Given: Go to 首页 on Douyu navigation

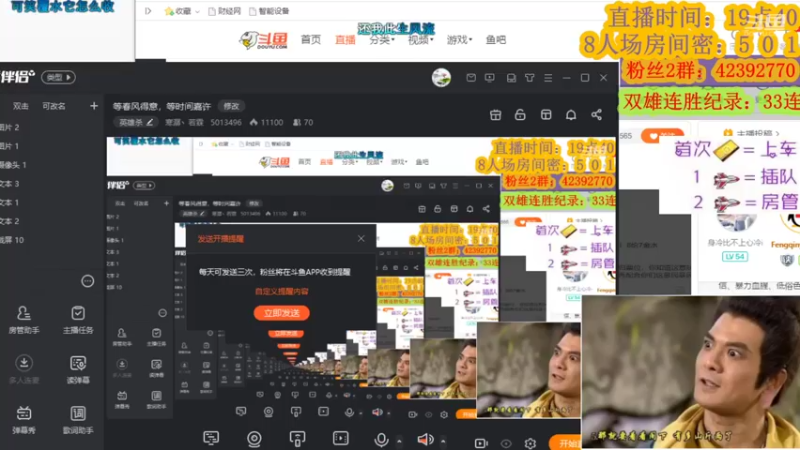Looking at the screenshot, I should pos(311,40).
